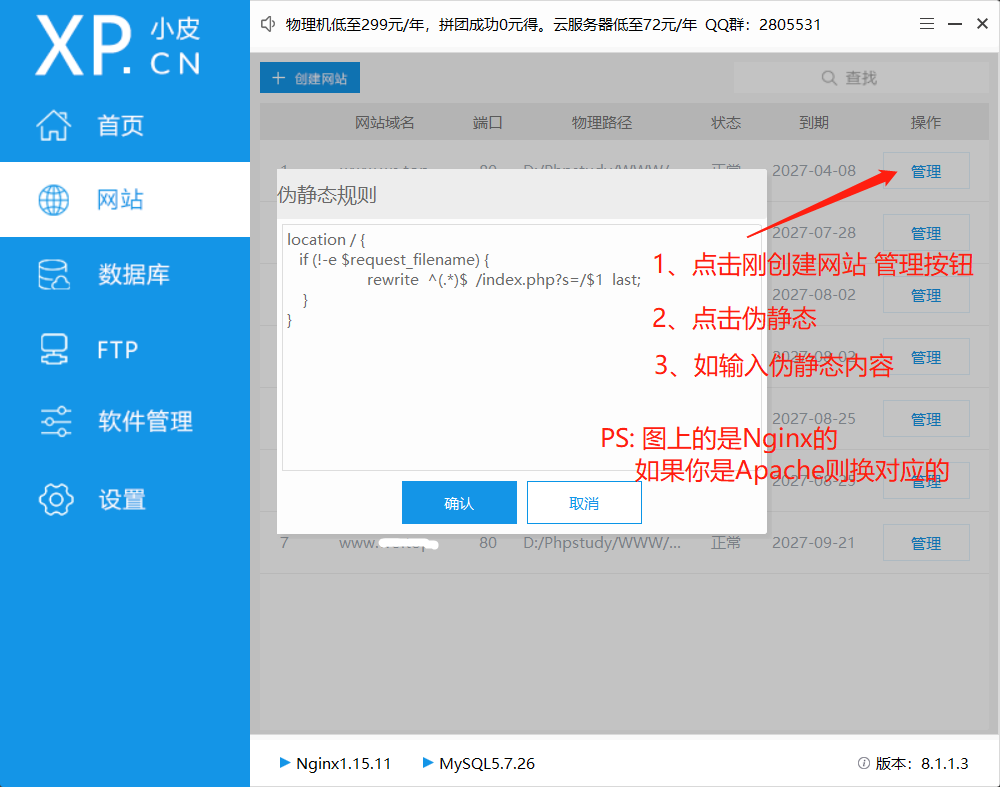This screenshot has width=1000, height=787.
Task: Click the globe icon beside 网站
Action: pos(54,200)
